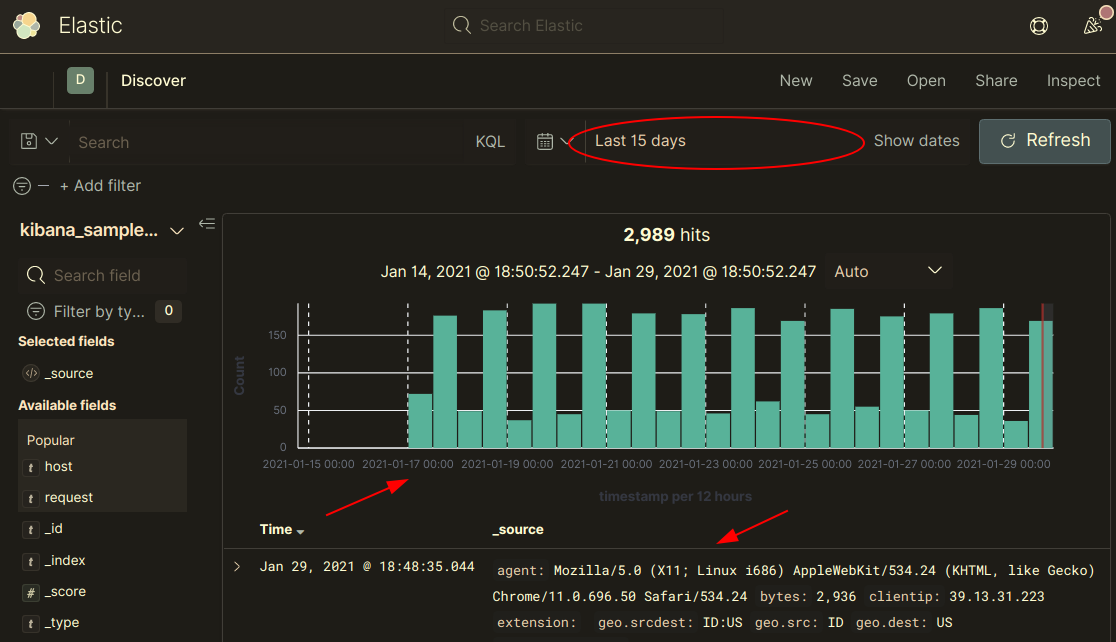The width and height of the screenshot is (1116, 642).
Task: Click Save in the top menu
Action: (860, 80)
